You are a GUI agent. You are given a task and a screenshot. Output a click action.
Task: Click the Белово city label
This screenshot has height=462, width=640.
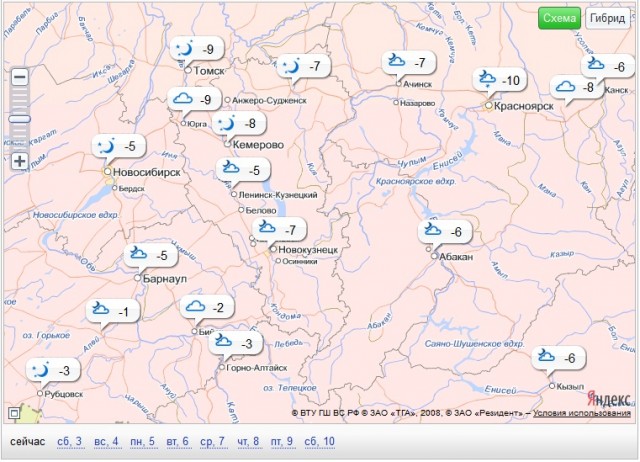click(x=261, y=211)
